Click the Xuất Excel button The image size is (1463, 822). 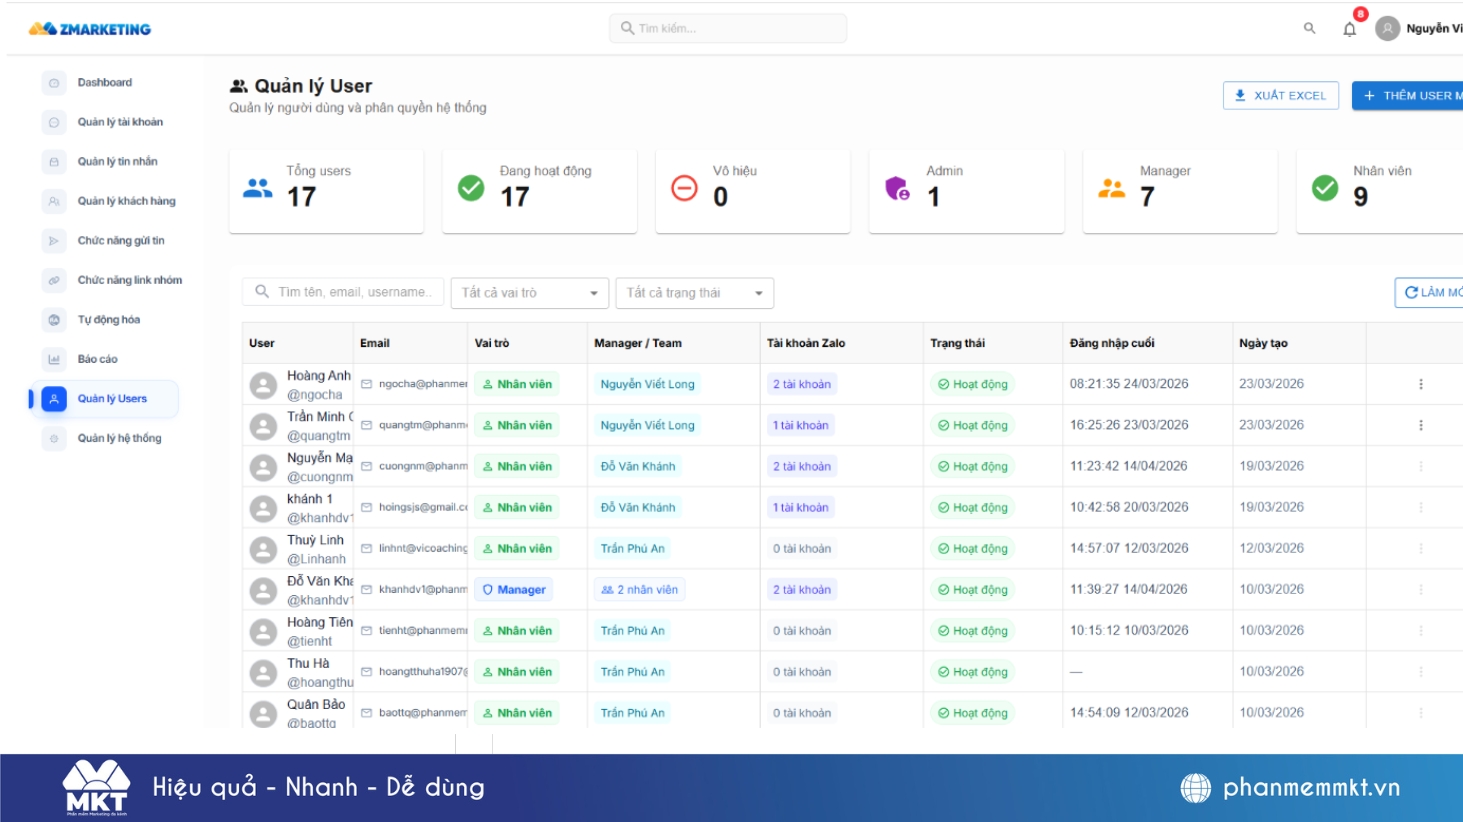pos(1280,96)
